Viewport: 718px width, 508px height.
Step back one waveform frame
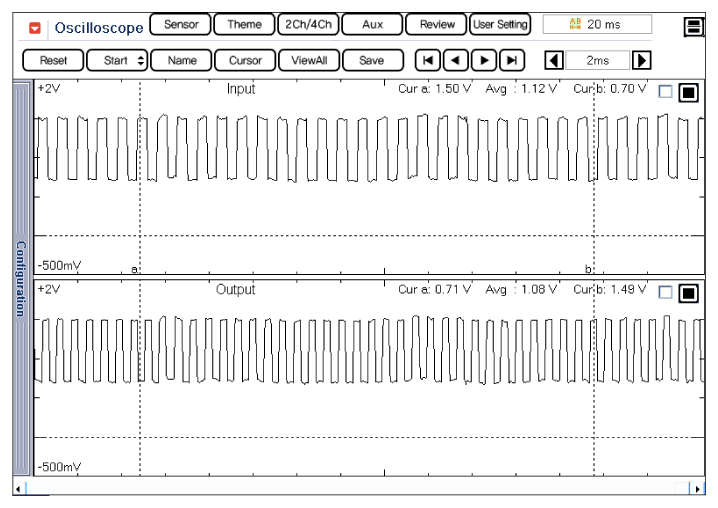(456, 60)
